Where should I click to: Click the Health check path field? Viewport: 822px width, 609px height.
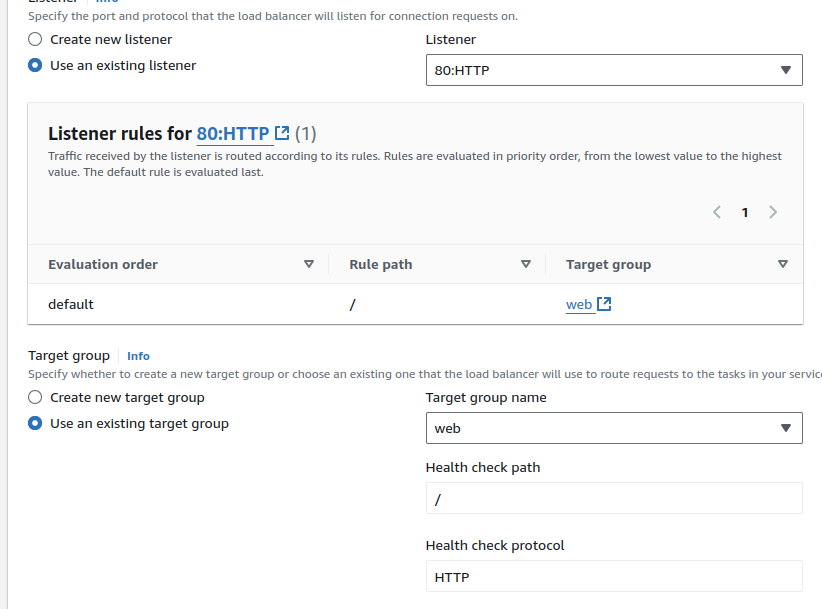coord(614,498)
